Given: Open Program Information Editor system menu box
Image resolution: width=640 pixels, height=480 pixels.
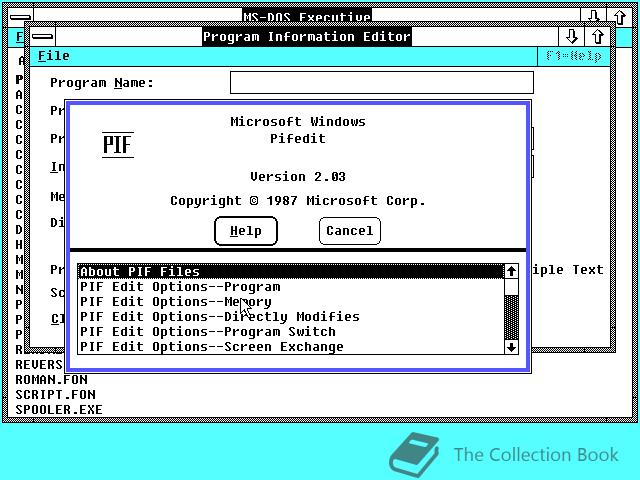Looking at the screenshot, I should pos(42,37).
